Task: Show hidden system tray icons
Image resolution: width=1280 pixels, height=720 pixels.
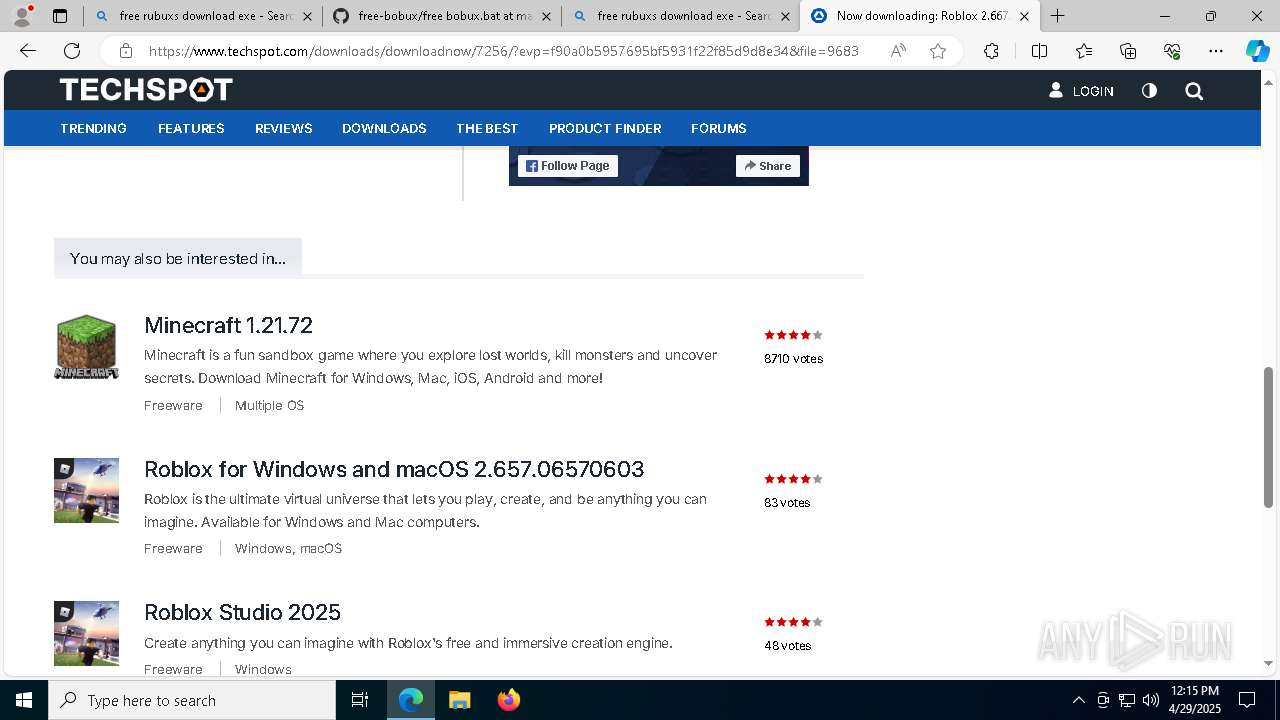Action: coord(1078,700)
